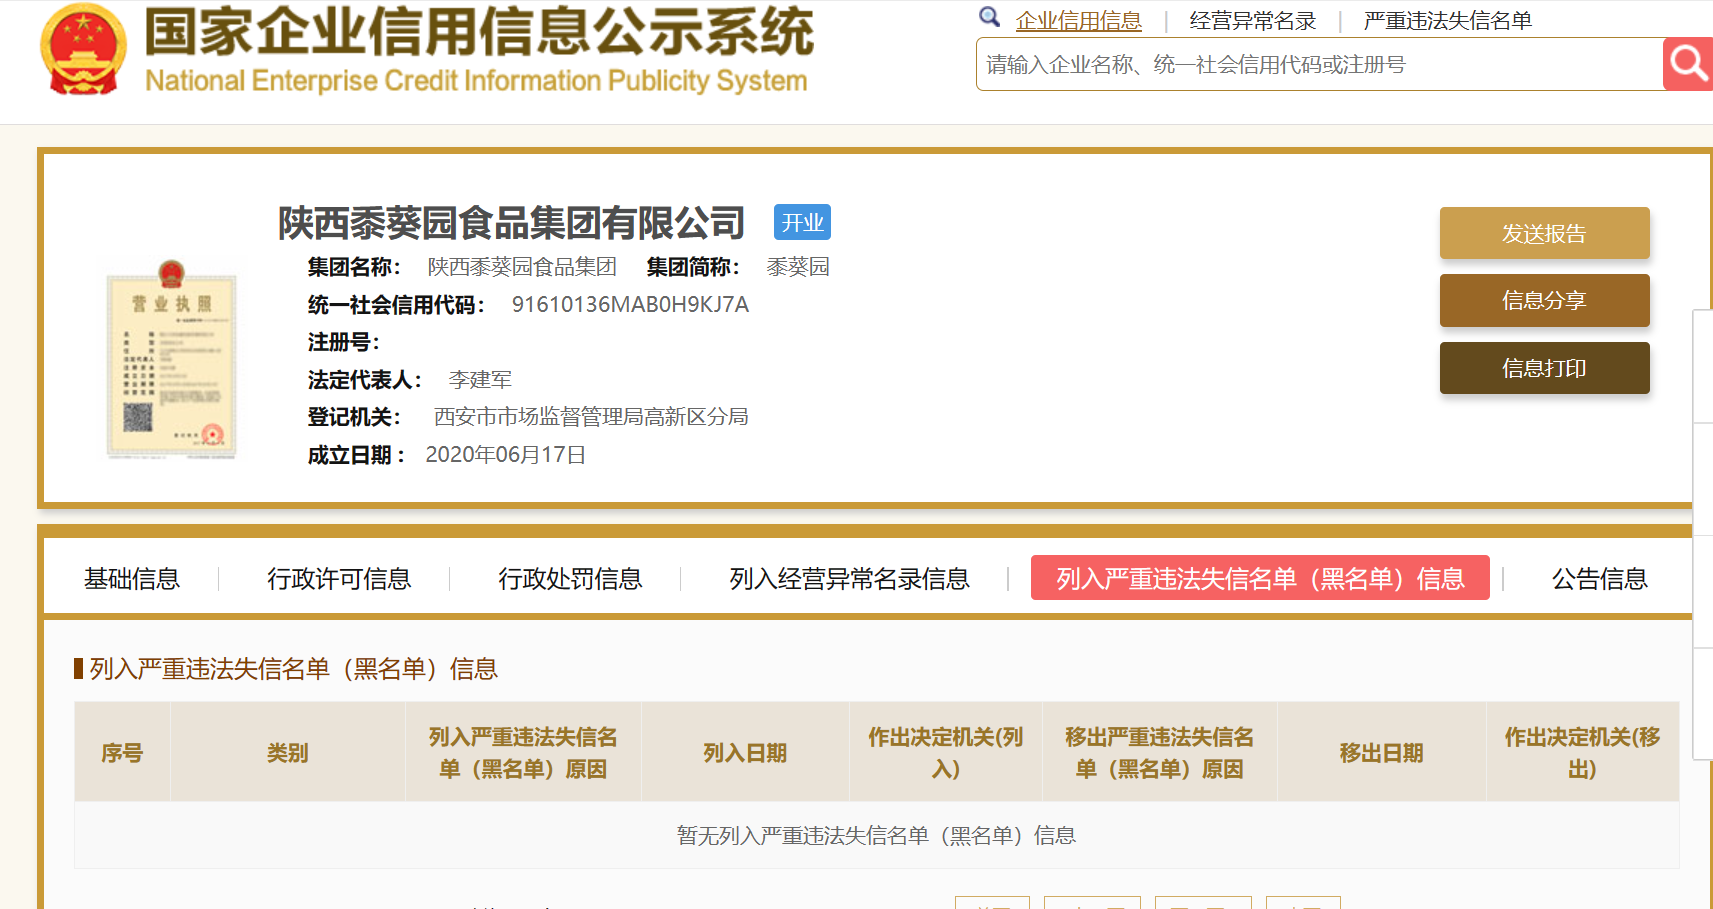Click group name value 陕西黍葵园食品集团
This screenshot has height=909, width=1713.
pyautogui.click(x=522, y=267)
